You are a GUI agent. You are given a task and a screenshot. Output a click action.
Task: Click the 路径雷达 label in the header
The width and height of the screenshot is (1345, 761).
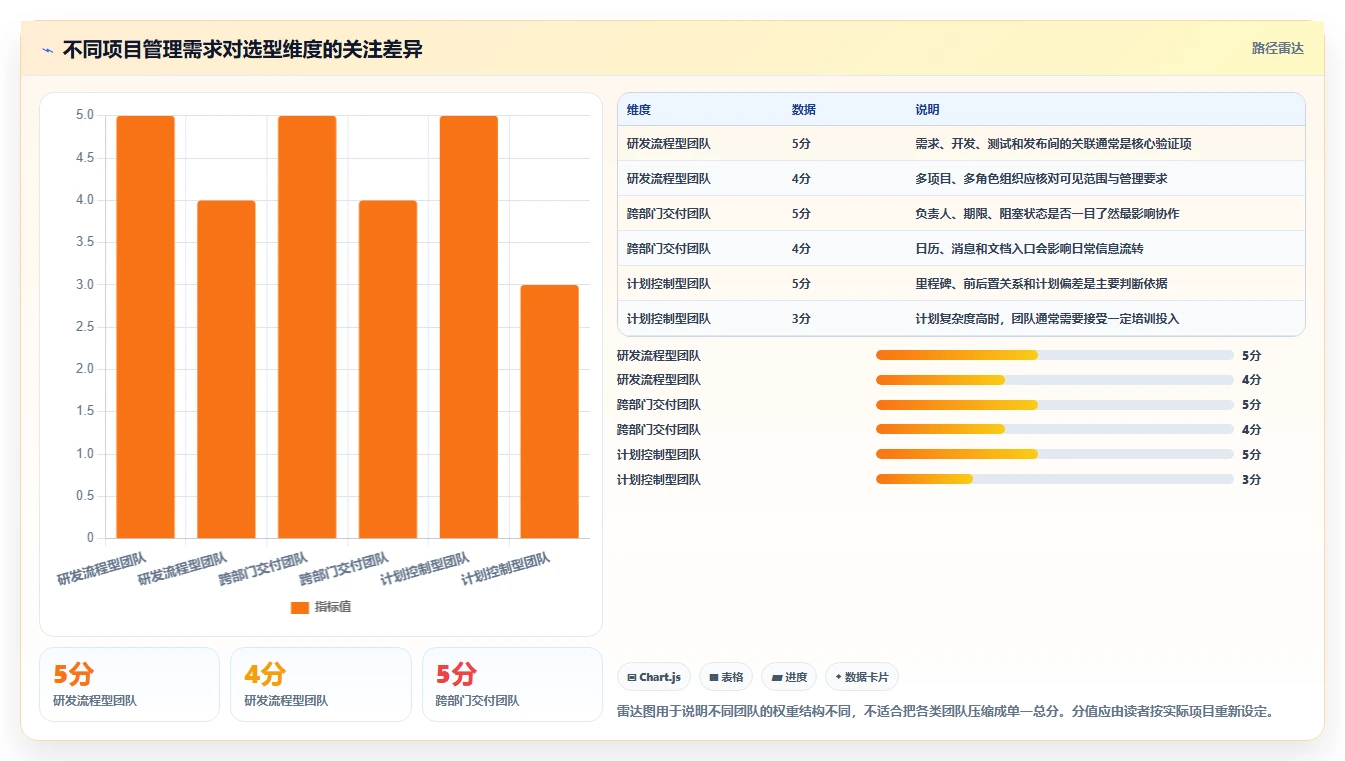coord(1277,48)
